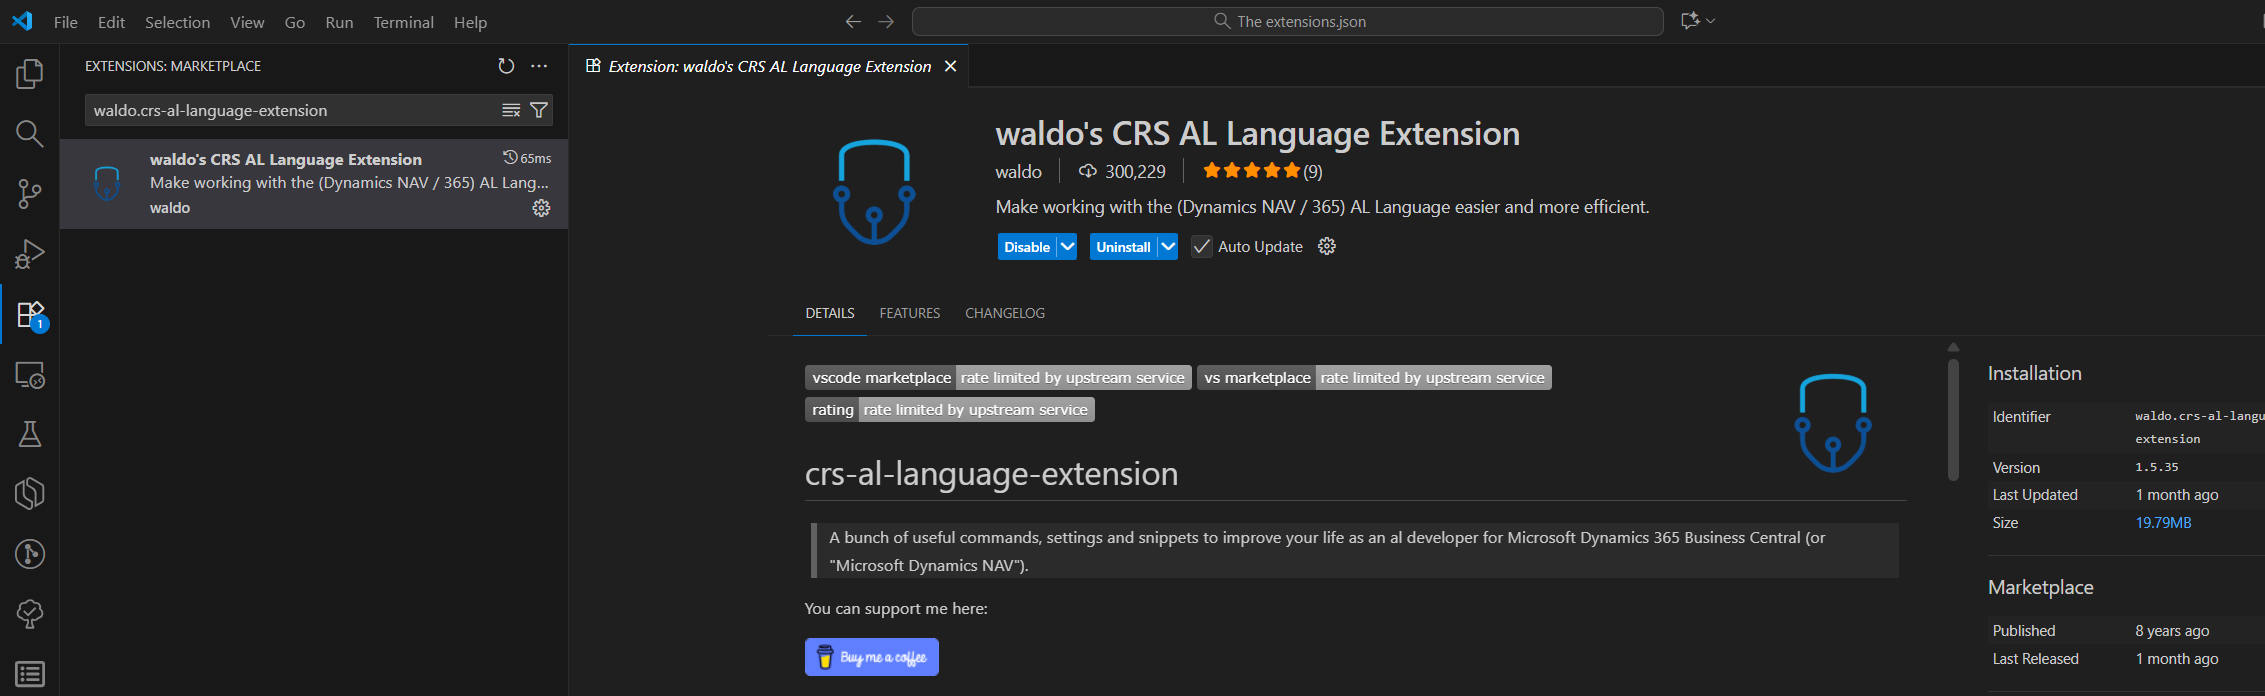
Task: Open the Selection menu
Action: 178,22
